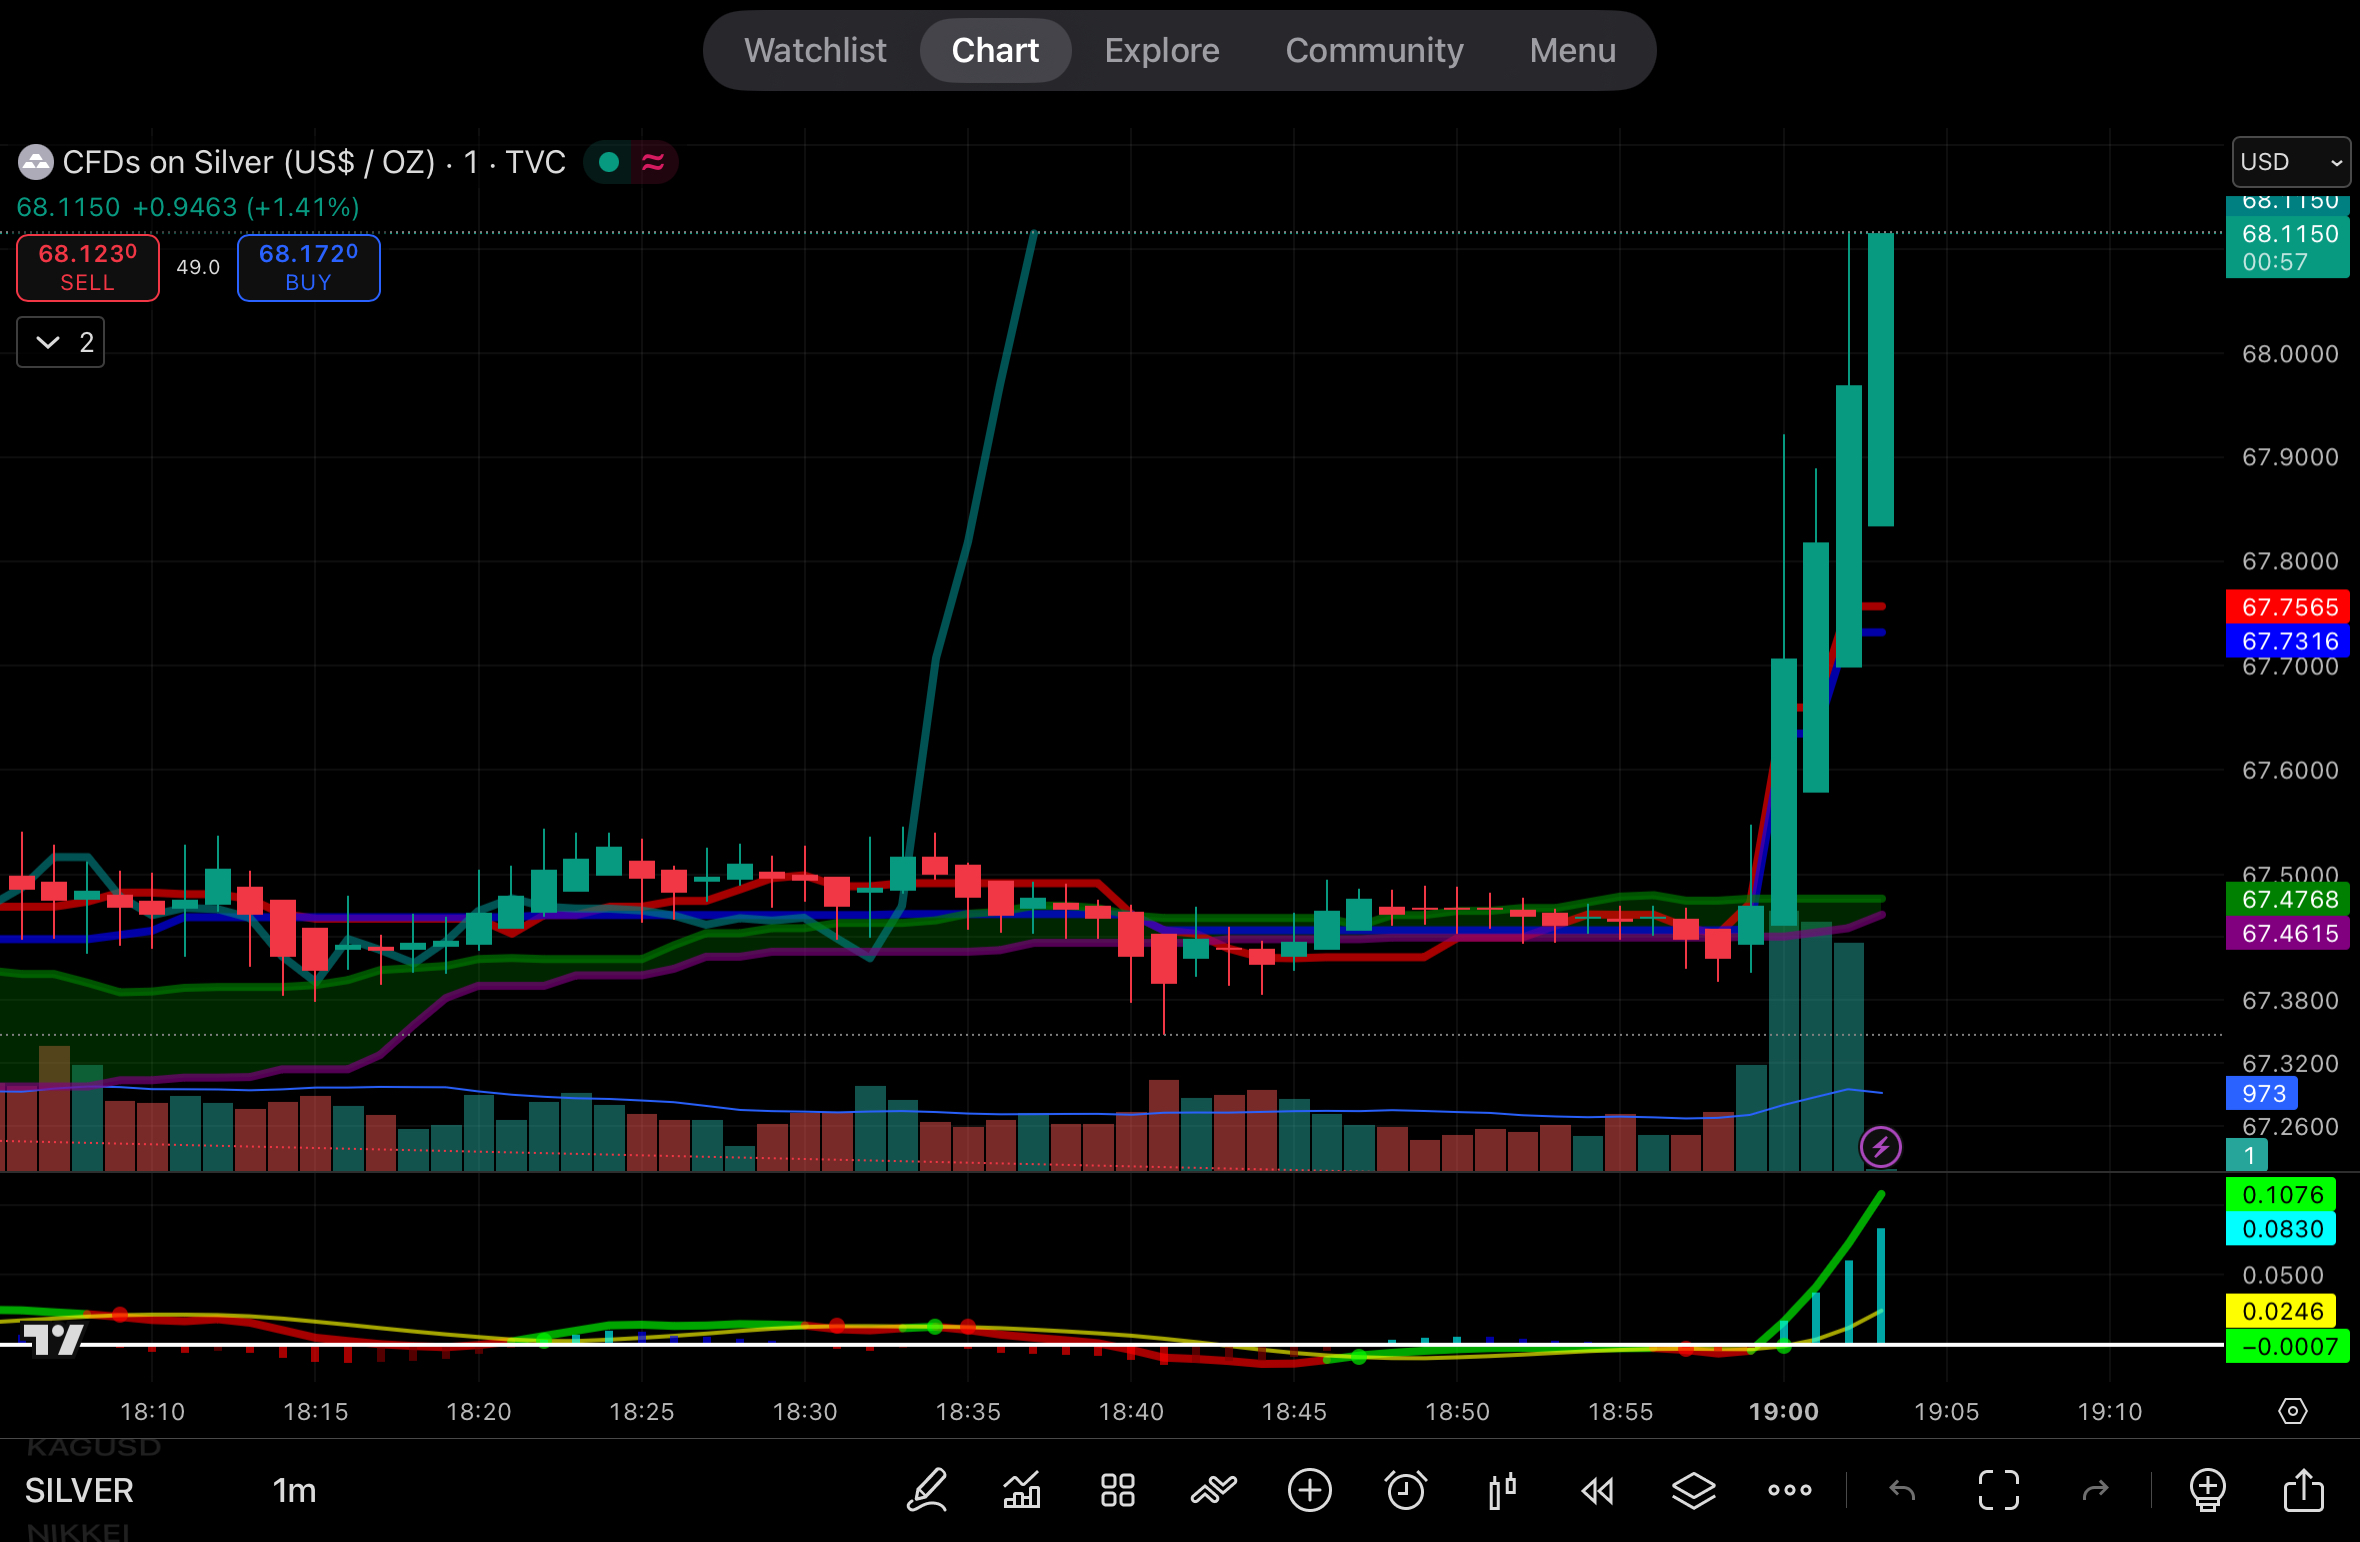Click the alarm clock alert icon
The height and width of the screenshot is (1542, 2360).
pyautogui.click(x=1405, y=1490)
